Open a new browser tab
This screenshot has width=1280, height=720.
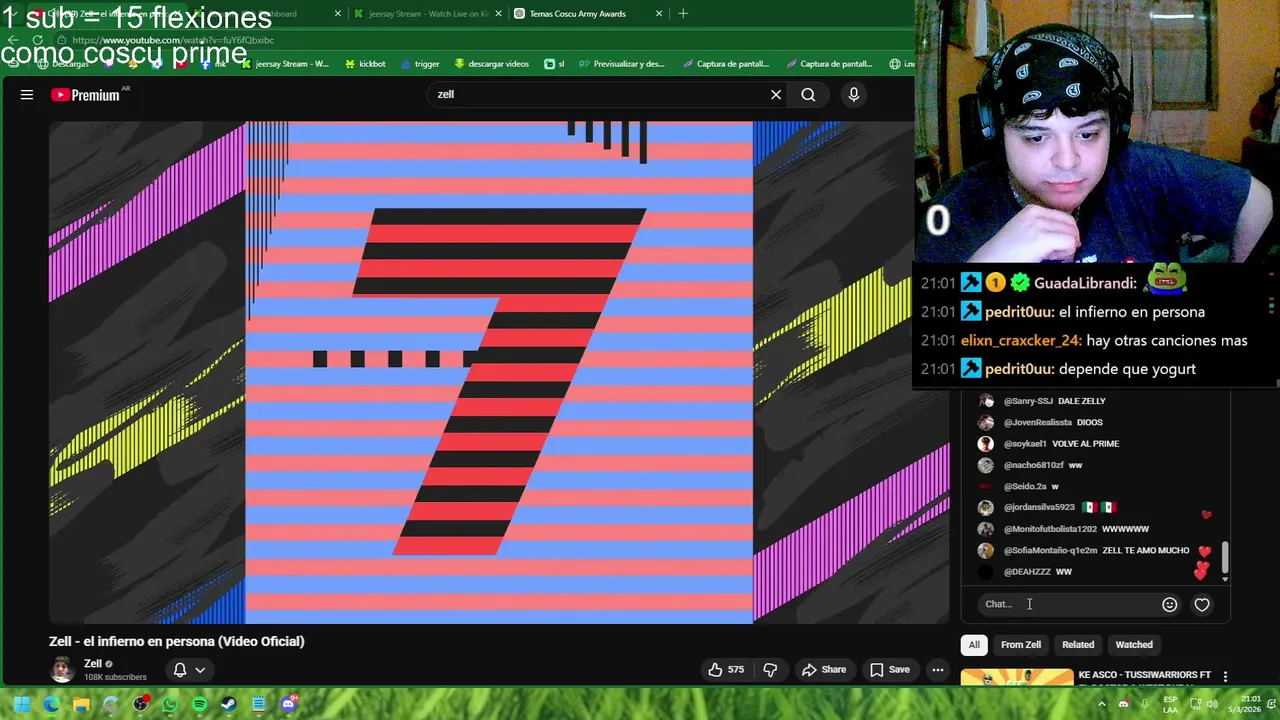683,14
